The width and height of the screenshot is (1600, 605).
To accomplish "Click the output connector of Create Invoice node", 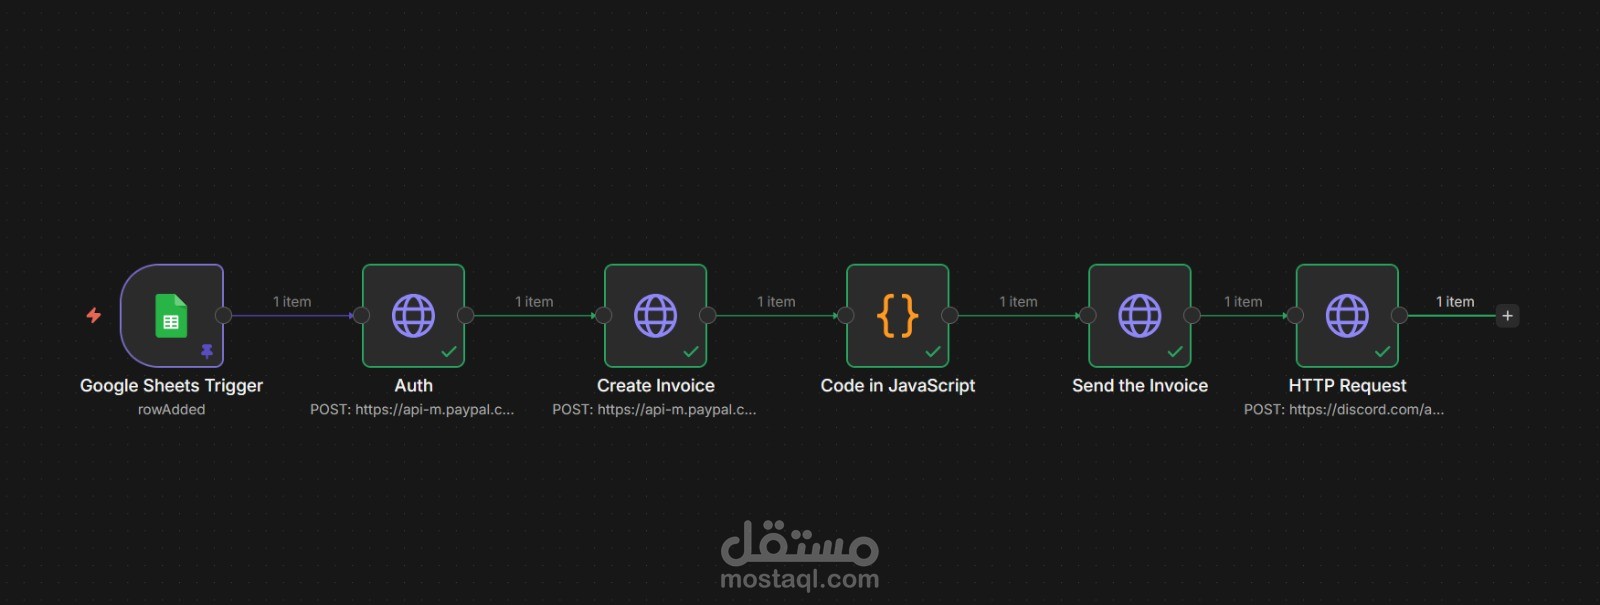I will tap(708, 316).
